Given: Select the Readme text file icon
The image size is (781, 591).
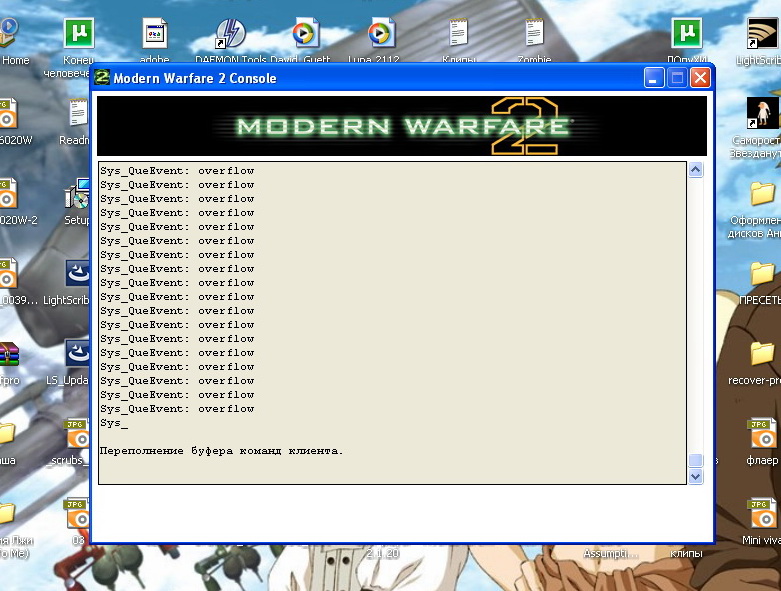Looking at the screenshot, I should point(79,113).
